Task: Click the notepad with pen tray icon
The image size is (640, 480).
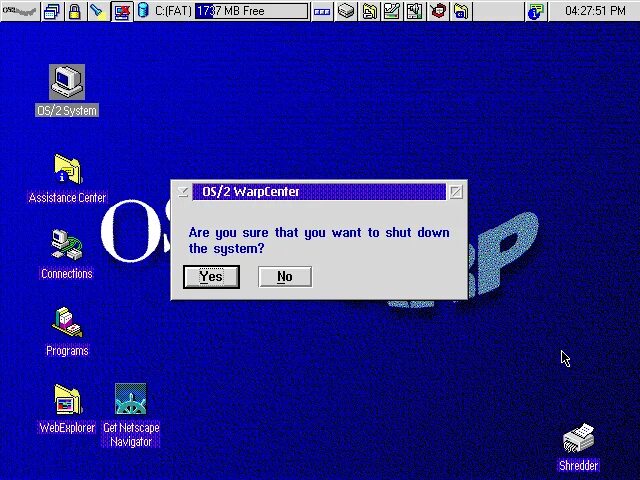Action: coord(392,11)
